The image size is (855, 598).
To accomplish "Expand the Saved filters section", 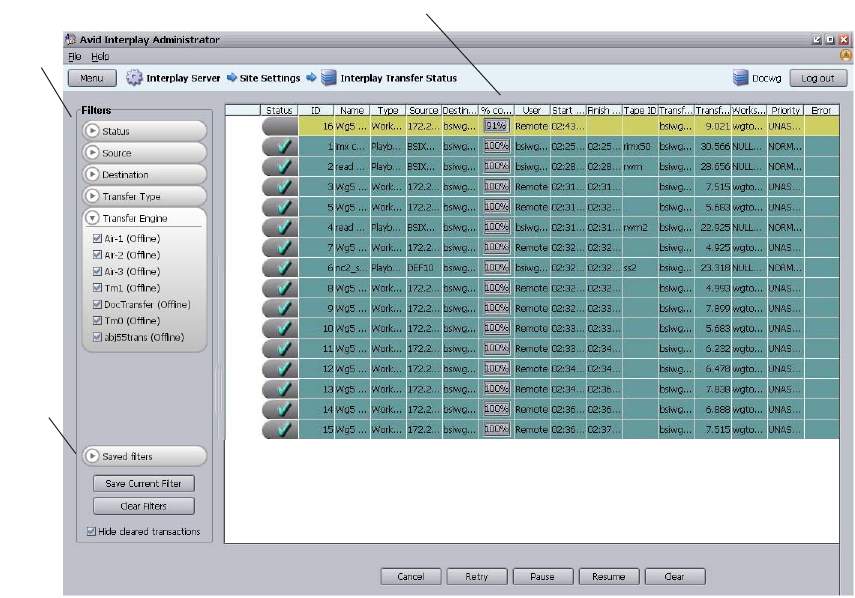I will click(x=92, y=456).
